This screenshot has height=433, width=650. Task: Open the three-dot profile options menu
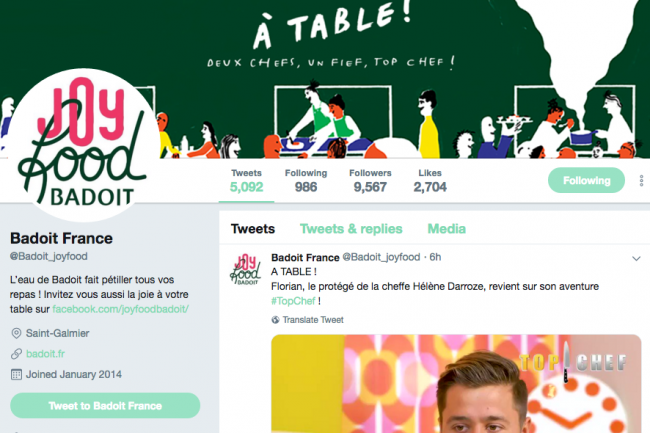tap(641, 181)
